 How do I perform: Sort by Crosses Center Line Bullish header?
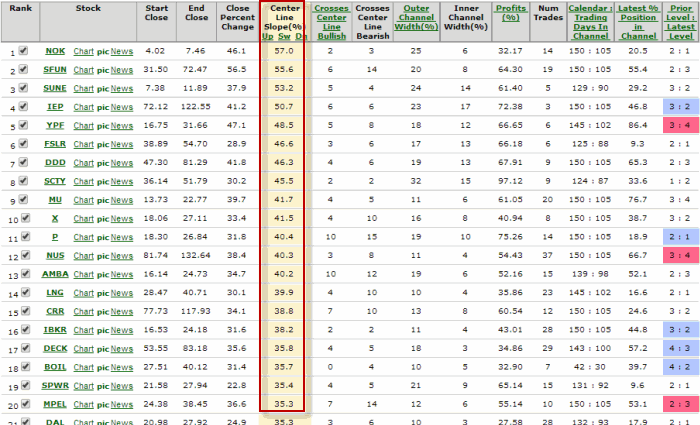tap(331, 22)
